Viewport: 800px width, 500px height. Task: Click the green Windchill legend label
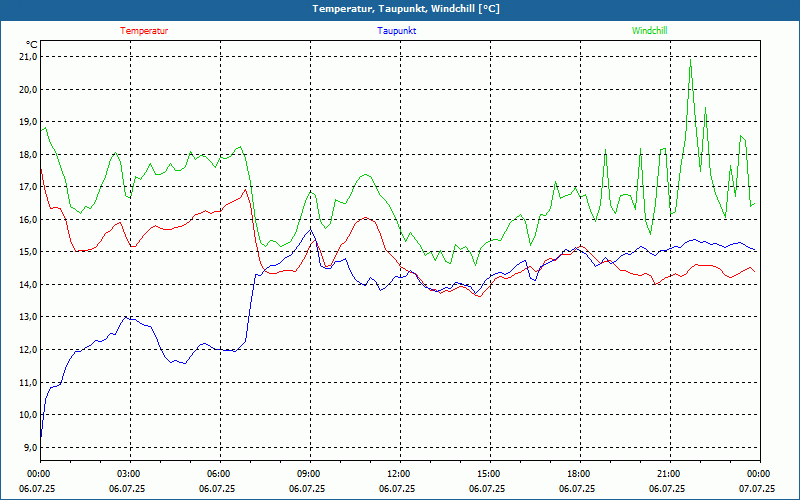(649, 31)
